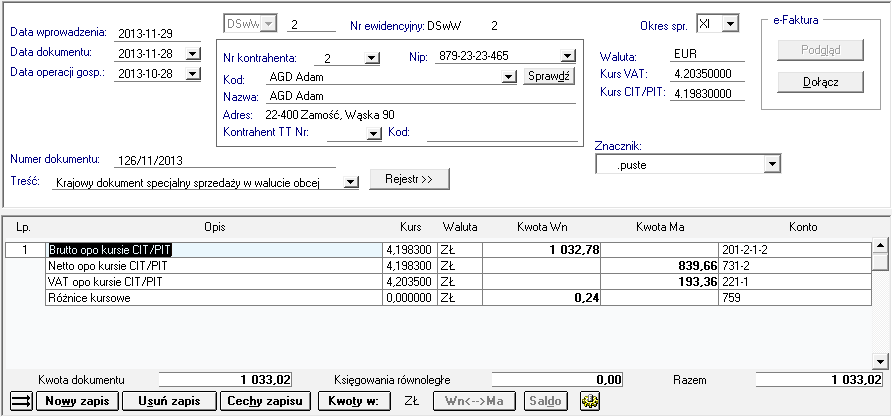Expand the Treść description dropdown
This screenshot has width=892, height=417.
point(351,183)
